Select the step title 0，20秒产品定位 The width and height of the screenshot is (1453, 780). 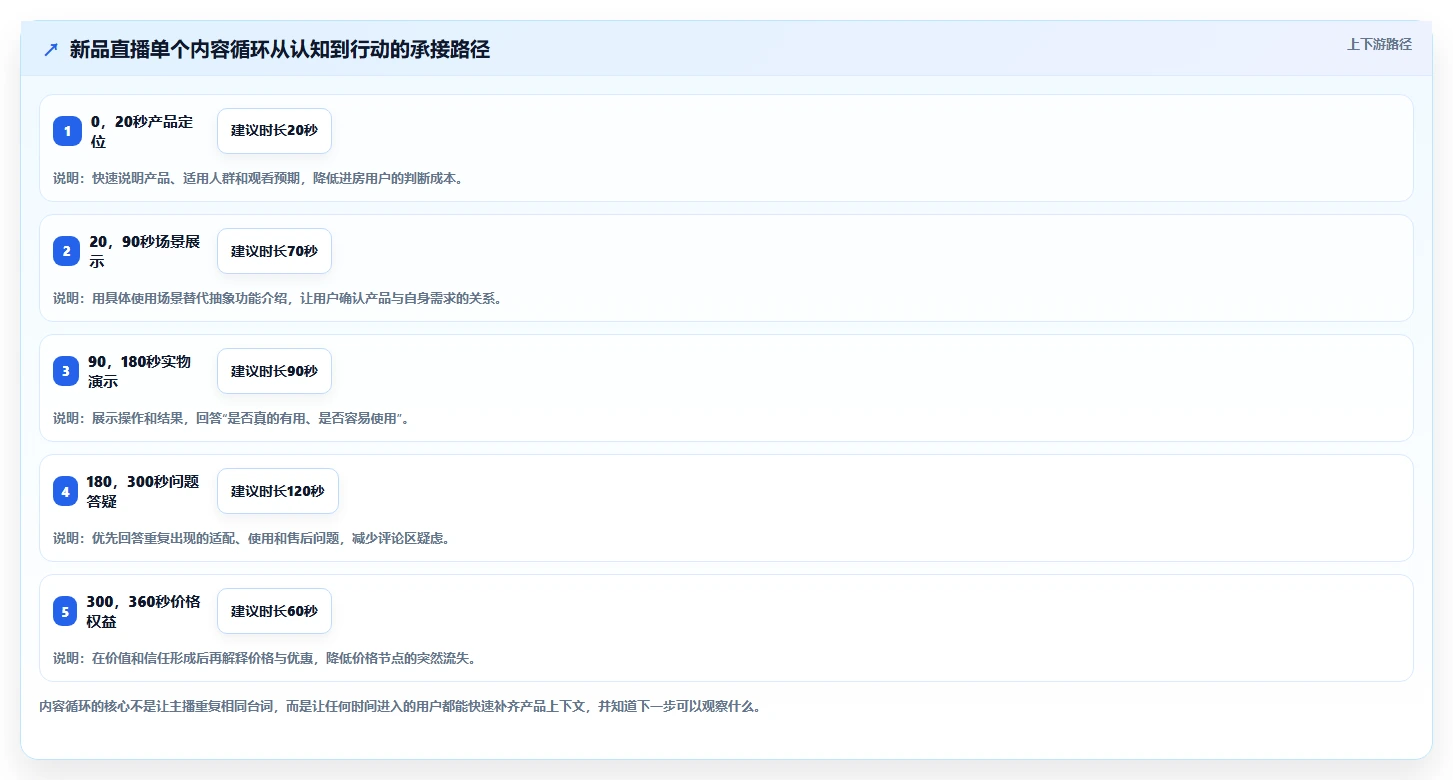(142, 131)
